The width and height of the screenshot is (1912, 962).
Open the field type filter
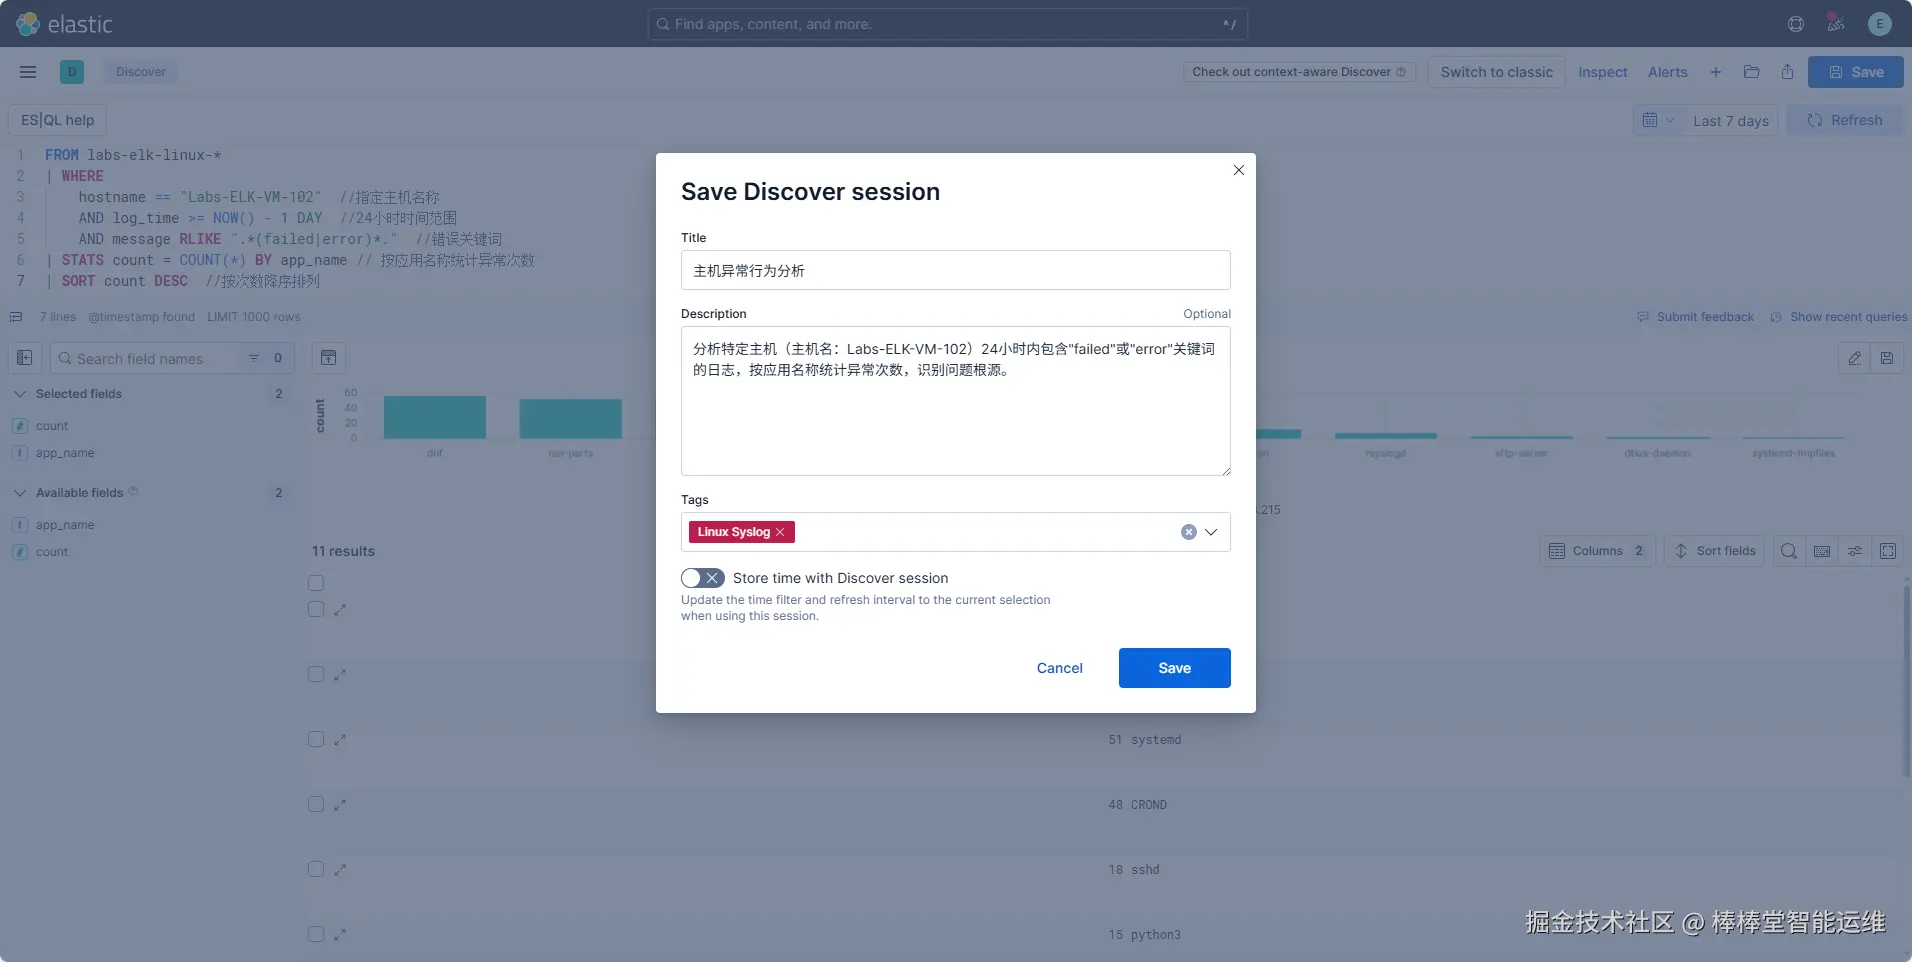pos(266,358)
